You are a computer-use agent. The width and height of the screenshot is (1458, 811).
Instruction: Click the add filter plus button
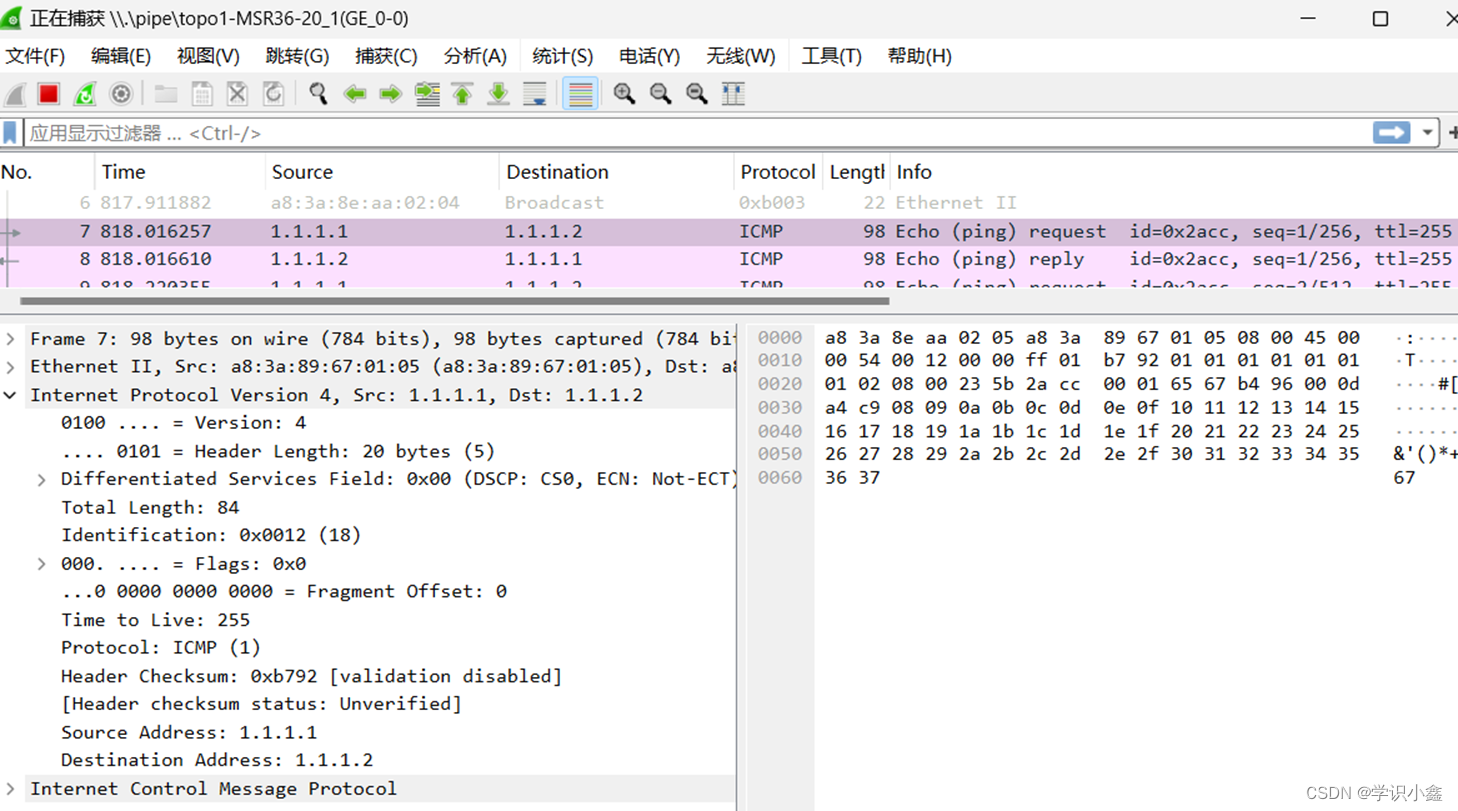pyautogui.click(x=1452, y=132)
